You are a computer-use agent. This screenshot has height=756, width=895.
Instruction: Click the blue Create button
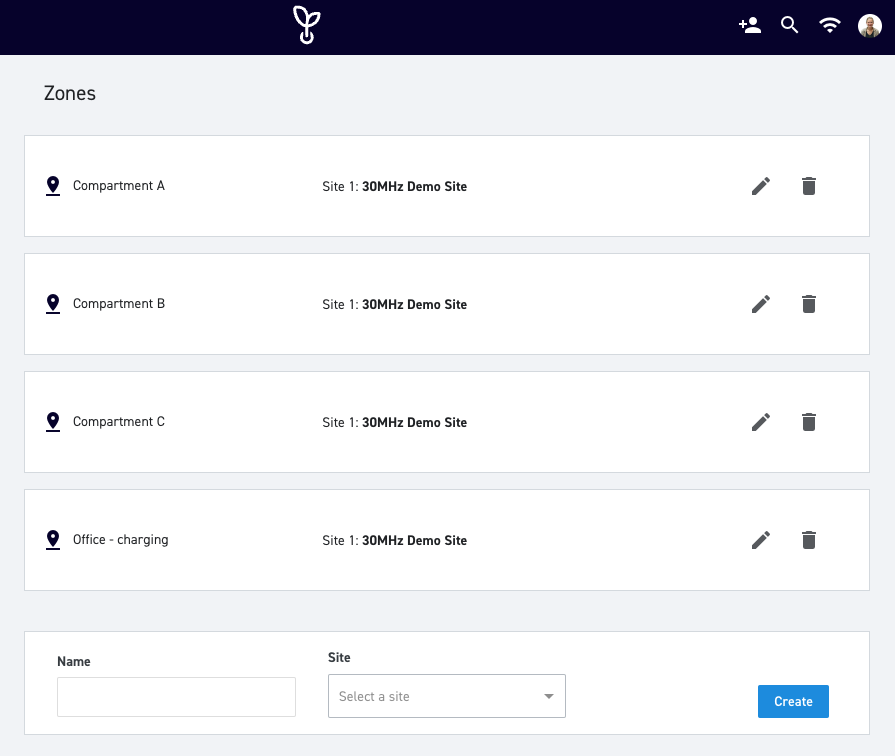pos(793,701)
